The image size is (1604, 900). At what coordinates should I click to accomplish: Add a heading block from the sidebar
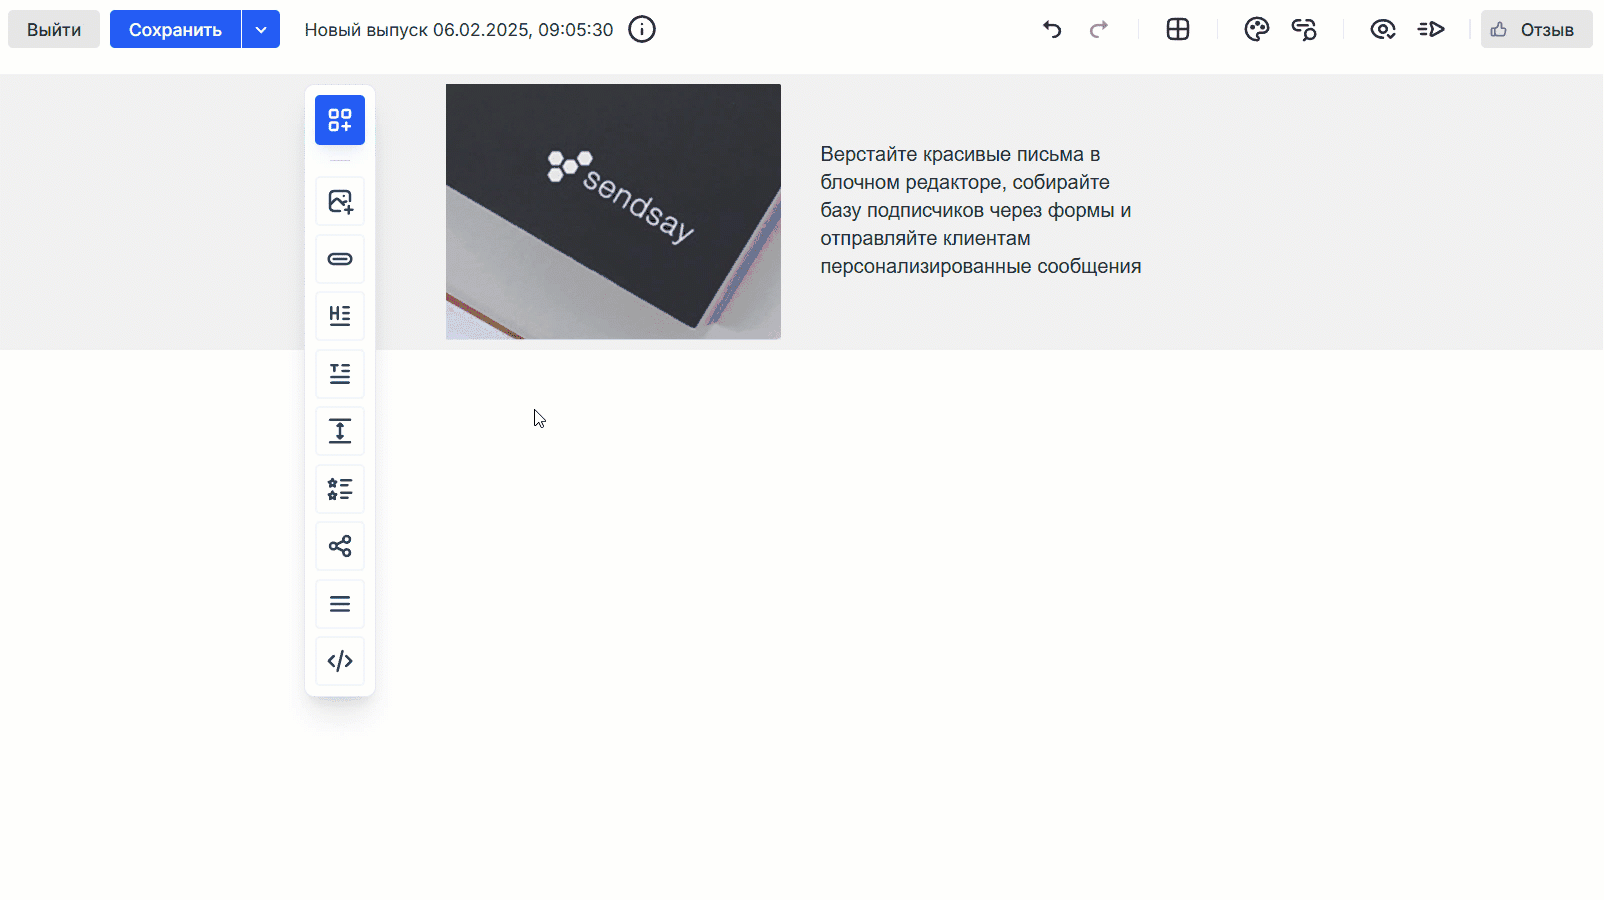pyautogui.click(x=340, y=316)
